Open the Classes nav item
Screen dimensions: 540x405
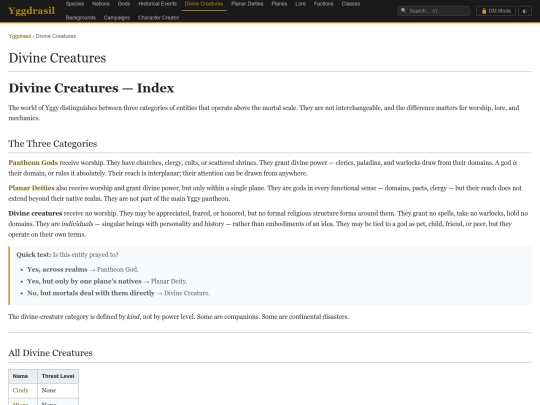point(351,4)
